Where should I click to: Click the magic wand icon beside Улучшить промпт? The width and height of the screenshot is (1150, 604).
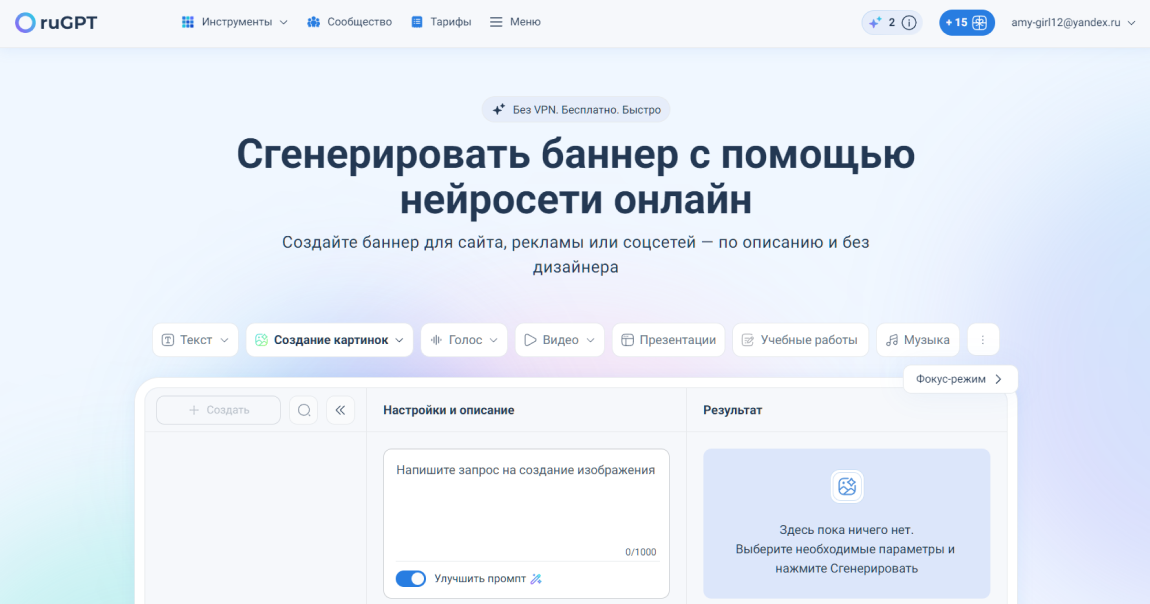coord(536,579)
